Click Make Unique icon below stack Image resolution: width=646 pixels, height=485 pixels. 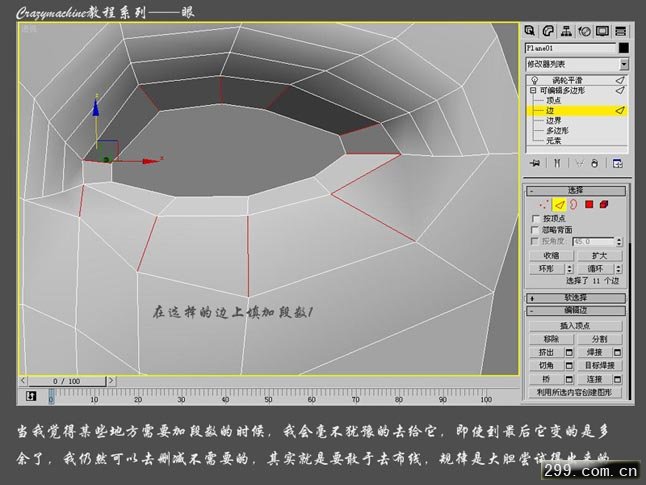579,163
